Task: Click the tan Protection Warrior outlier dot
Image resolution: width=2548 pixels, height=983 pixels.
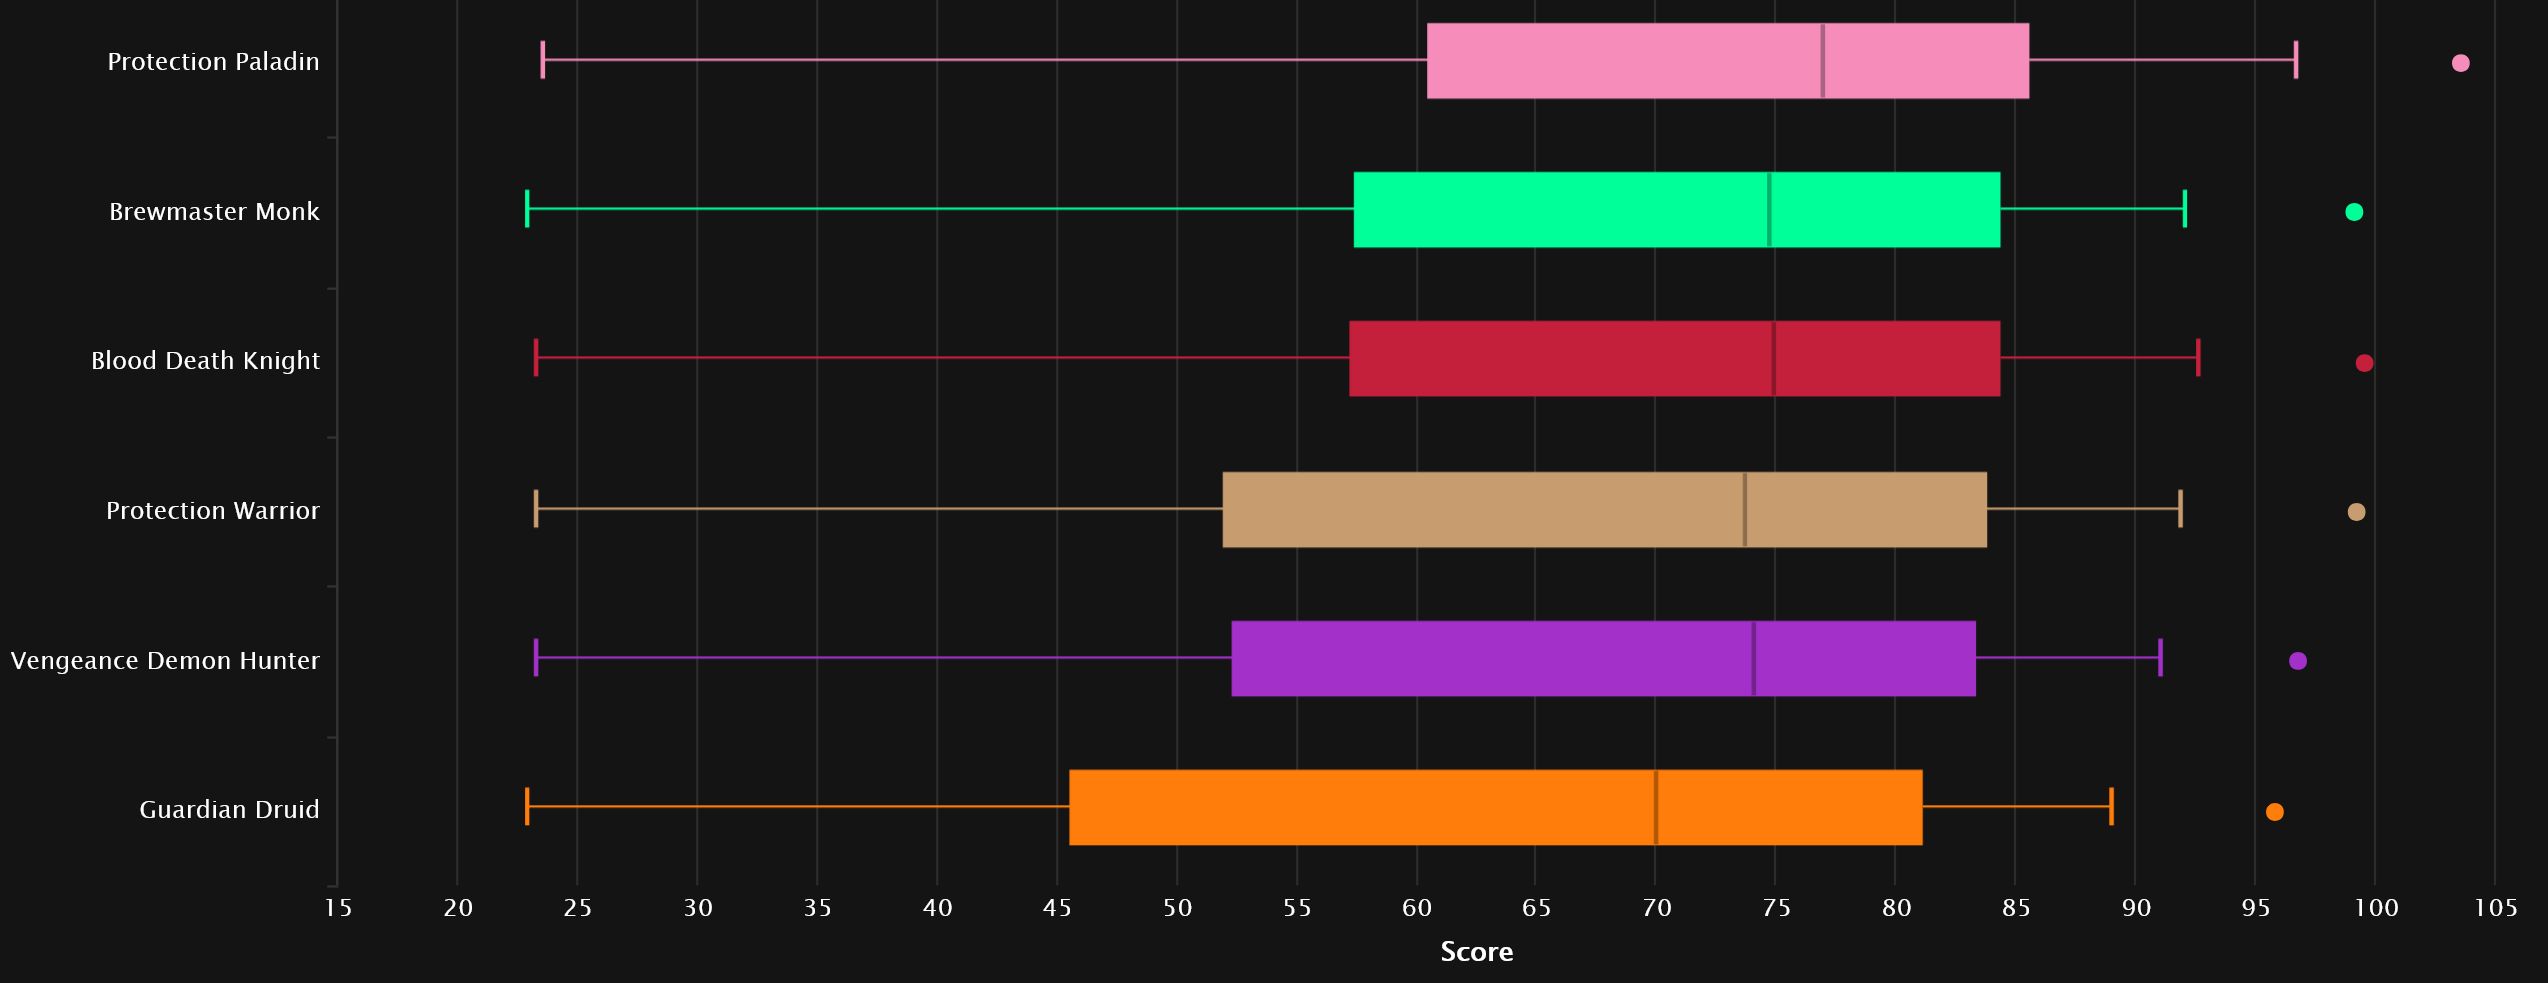Action: (x=2356, y=512)
